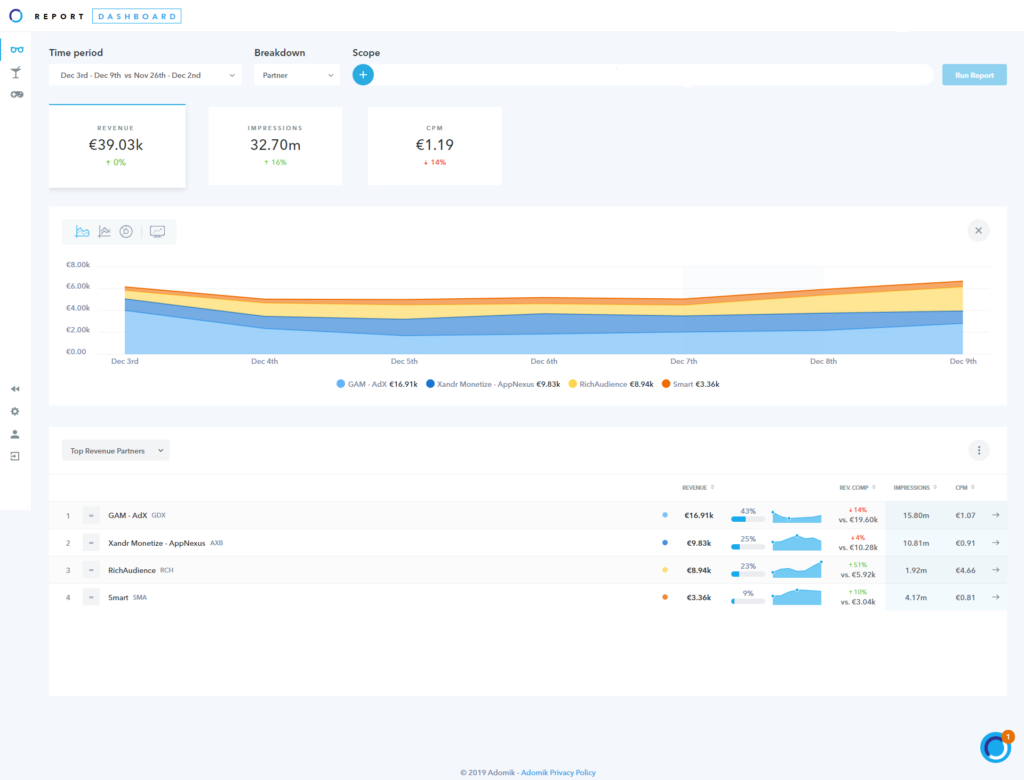Click the orange color dot in Smart row
Image resolution: width=1024 pixels, height=780 pixels.
(x=665, y=597)
